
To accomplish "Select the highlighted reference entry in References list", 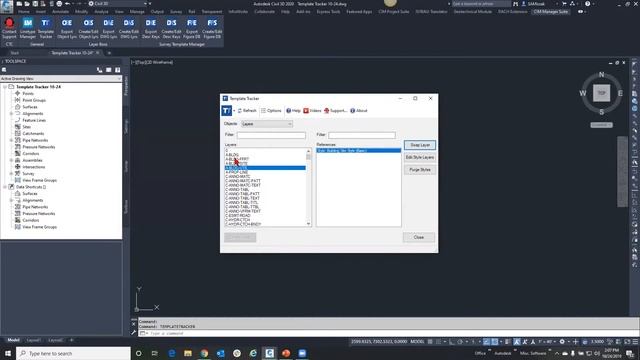I will (x=359, y=151).
